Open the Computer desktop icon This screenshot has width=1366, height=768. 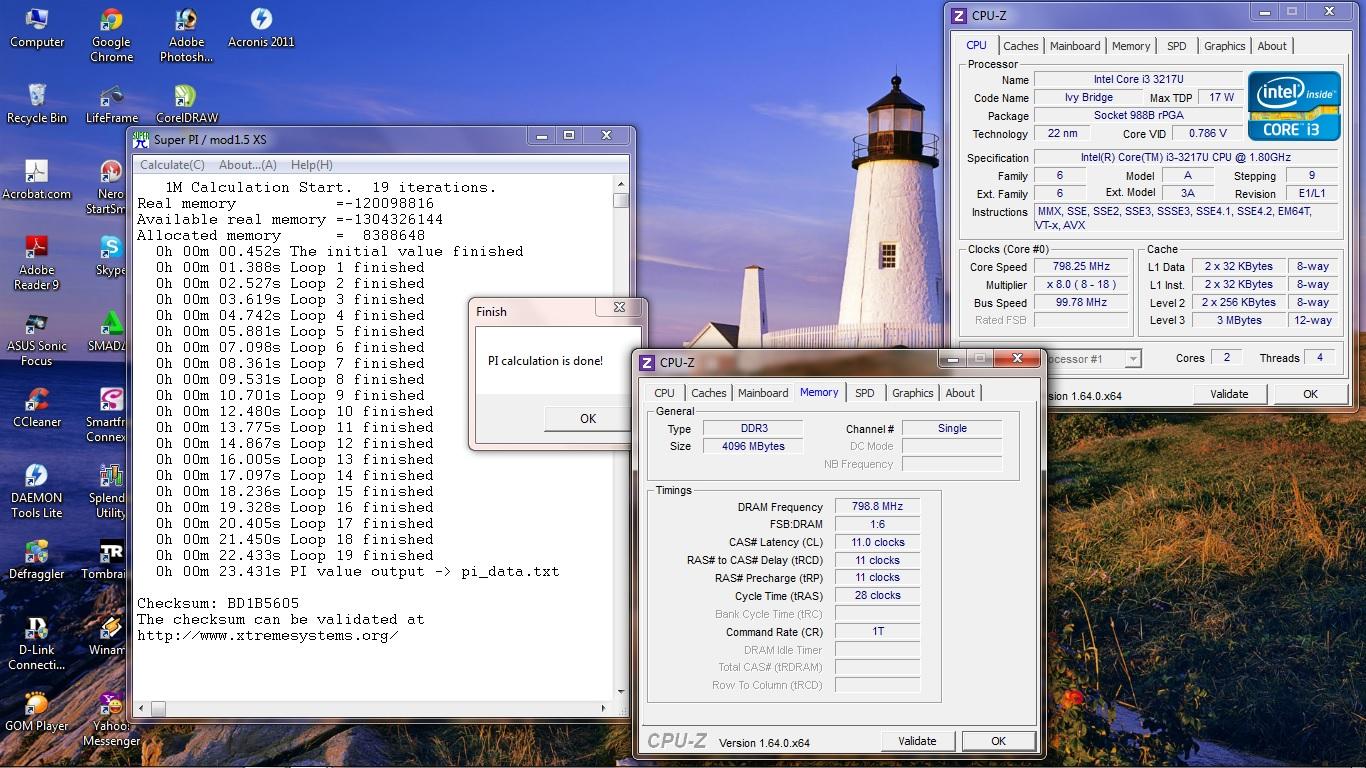[x=37, y=28]
